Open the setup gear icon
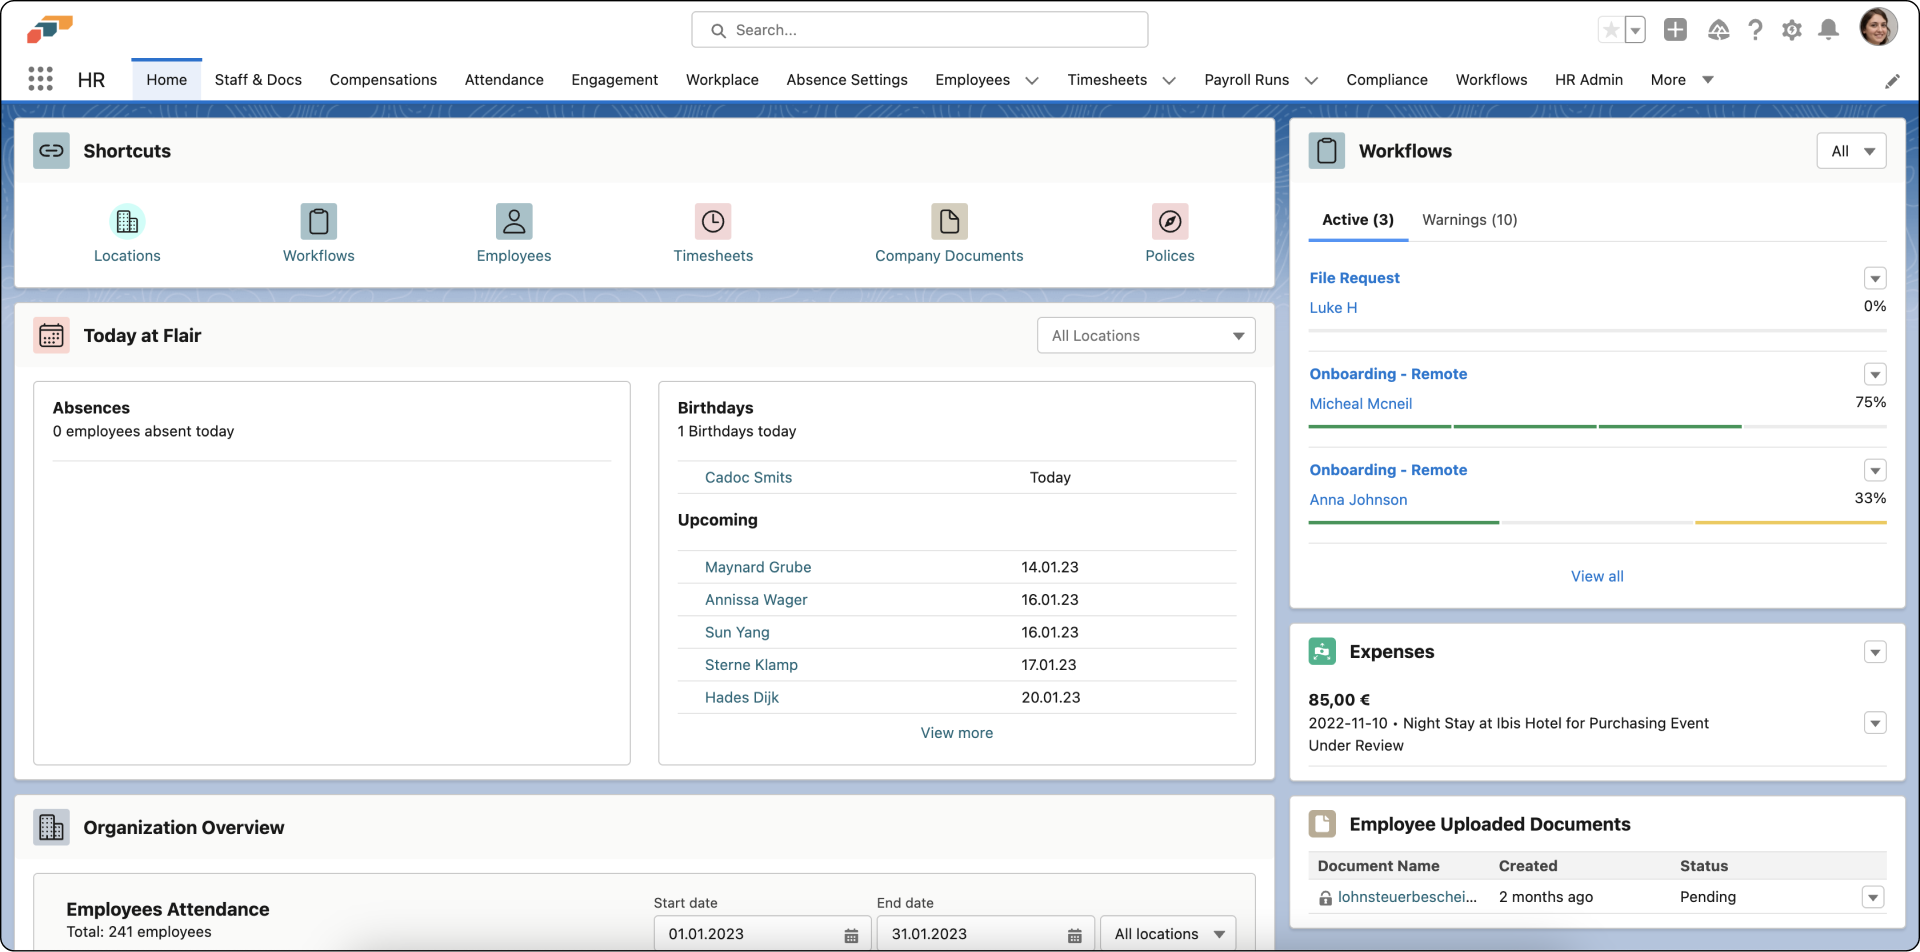Viewport: 1920px width, 952px height. coord(1791,30)
